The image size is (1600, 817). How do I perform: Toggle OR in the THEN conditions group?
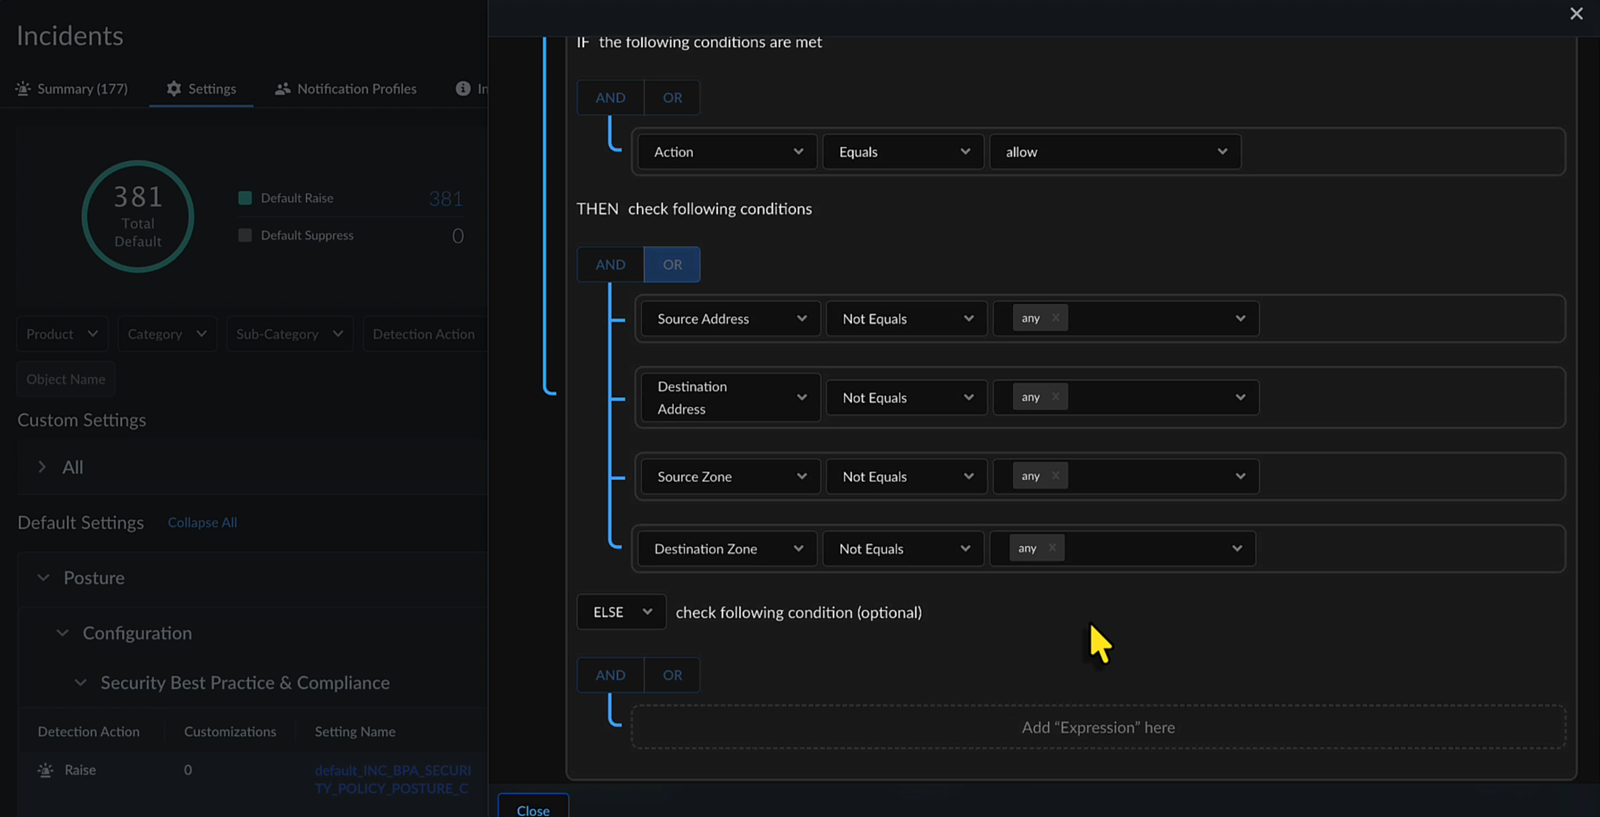click(x=672, y=265)
